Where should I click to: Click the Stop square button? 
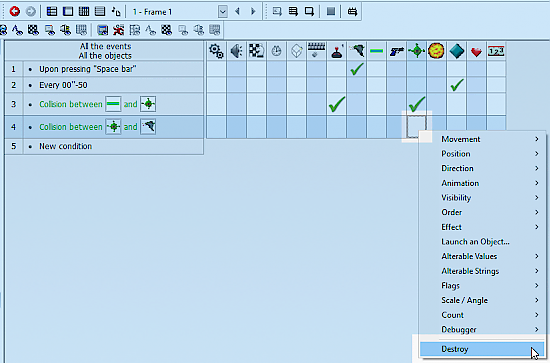(330, 12)
